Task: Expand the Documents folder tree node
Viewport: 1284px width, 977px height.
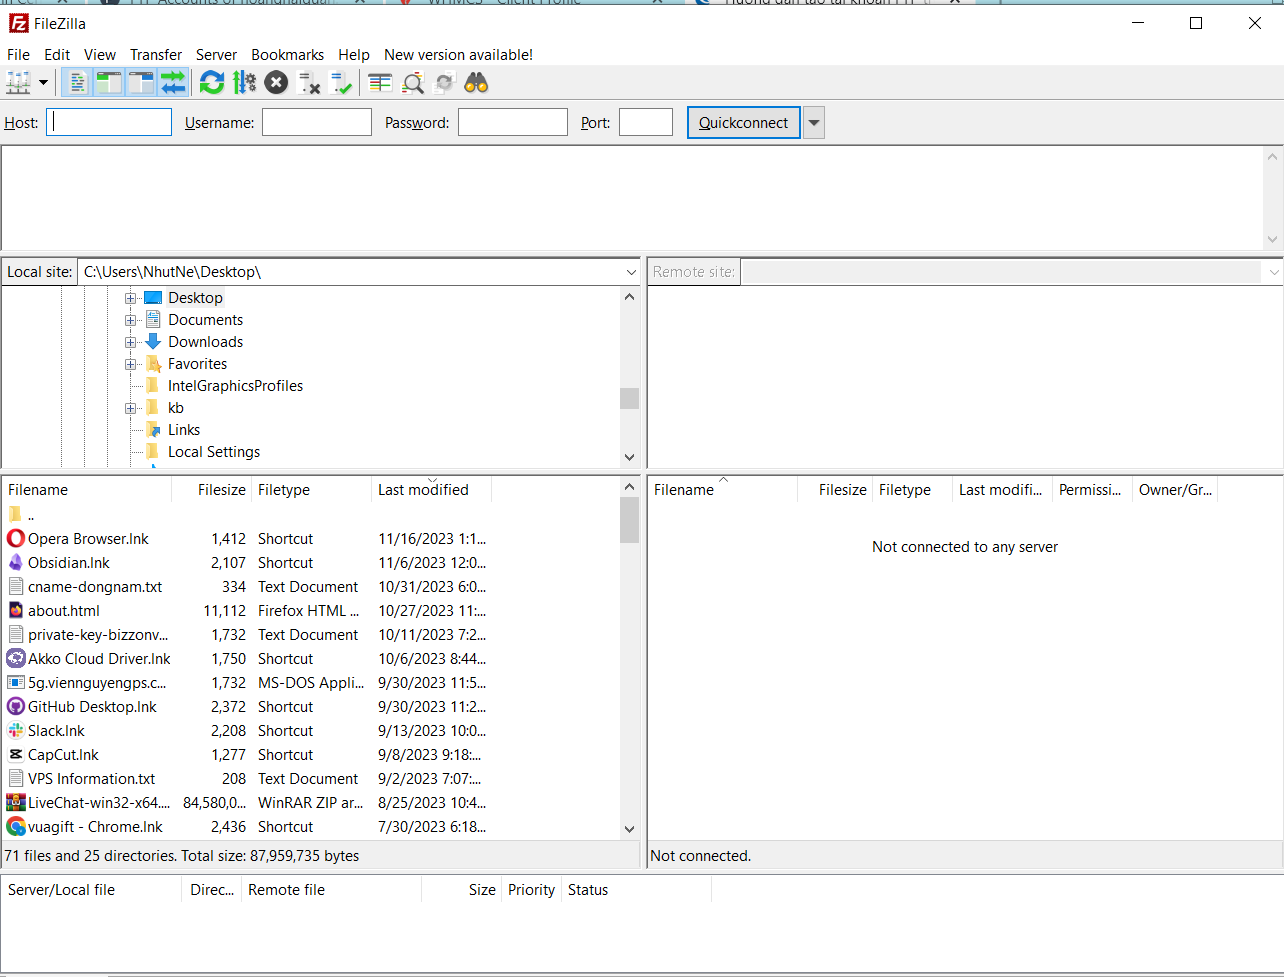Action: [x=130, y=320]
